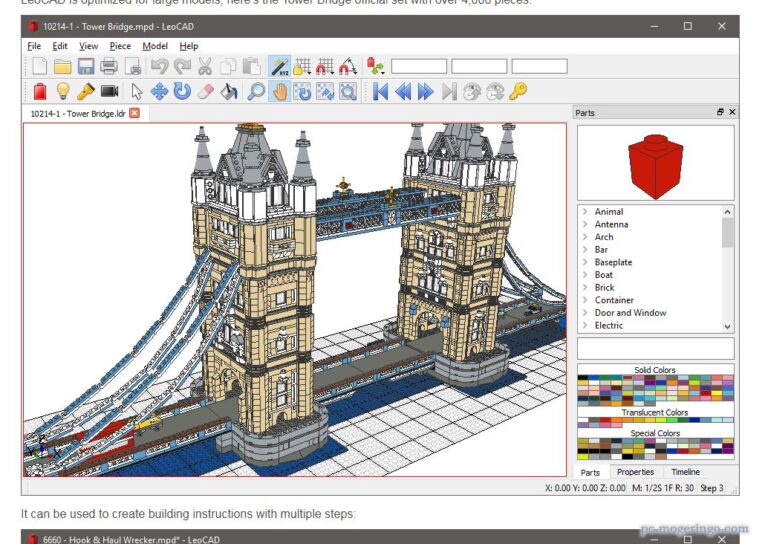Close the Tower Bridge.ldr document tab
The height and width of the screenshot is (544, 768).
click(x=134, y=113)
